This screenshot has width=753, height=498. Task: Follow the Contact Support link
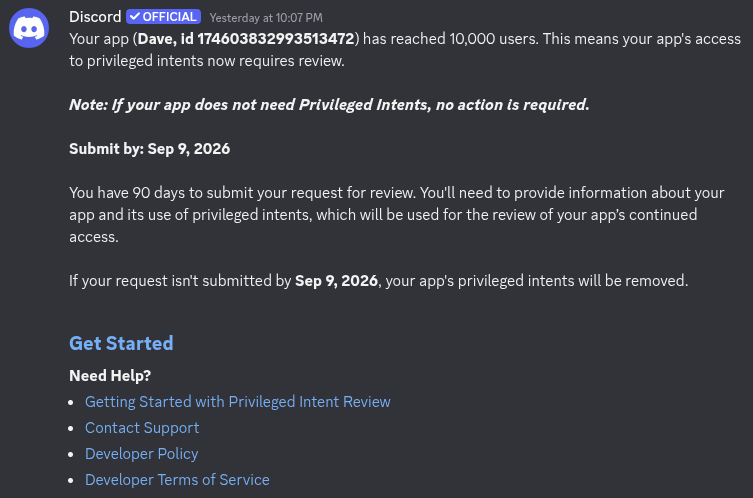pos(142,427)
